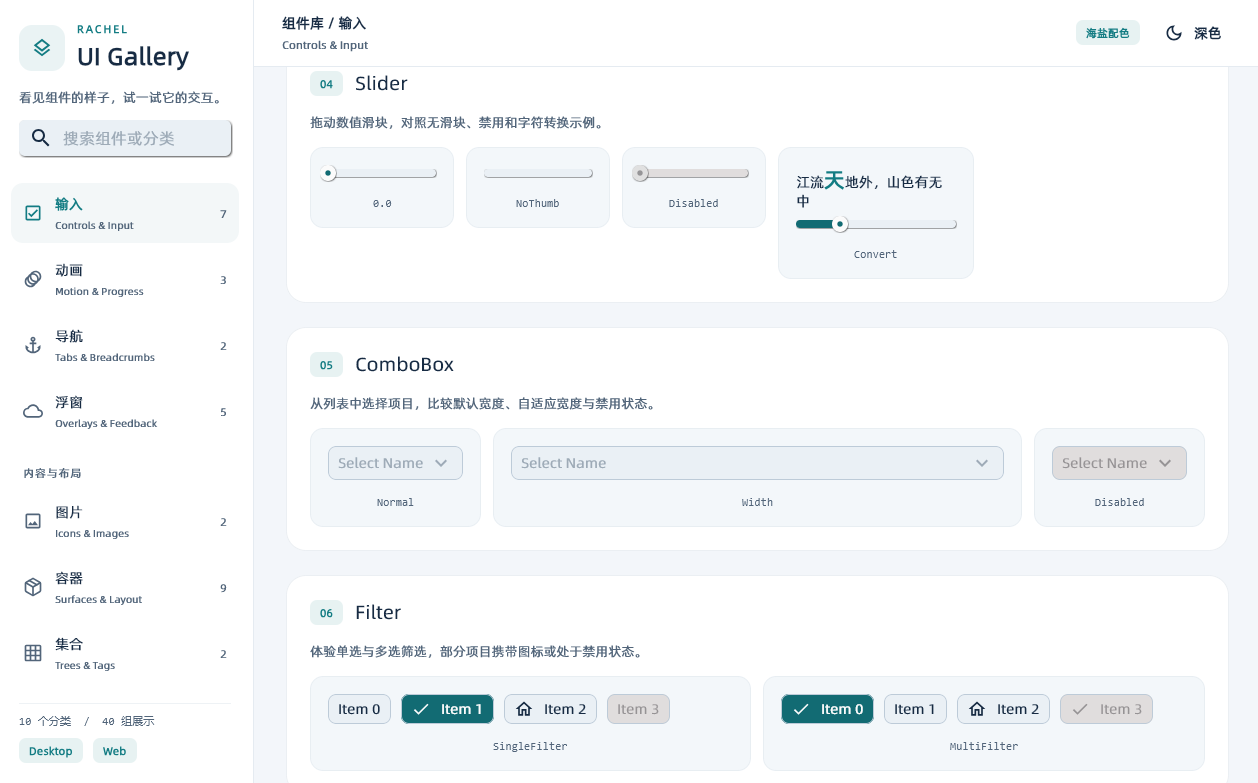1258x783 pixels.
Task: Click the 集合 grid icon
Action: (33, 653)
